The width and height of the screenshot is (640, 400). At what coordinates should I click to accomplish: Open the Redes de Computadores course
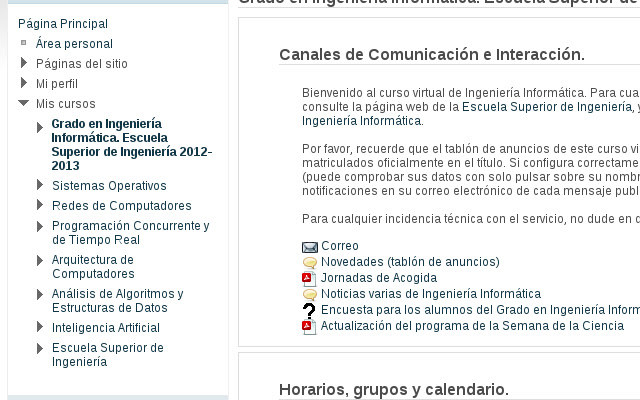coord(122,206)
